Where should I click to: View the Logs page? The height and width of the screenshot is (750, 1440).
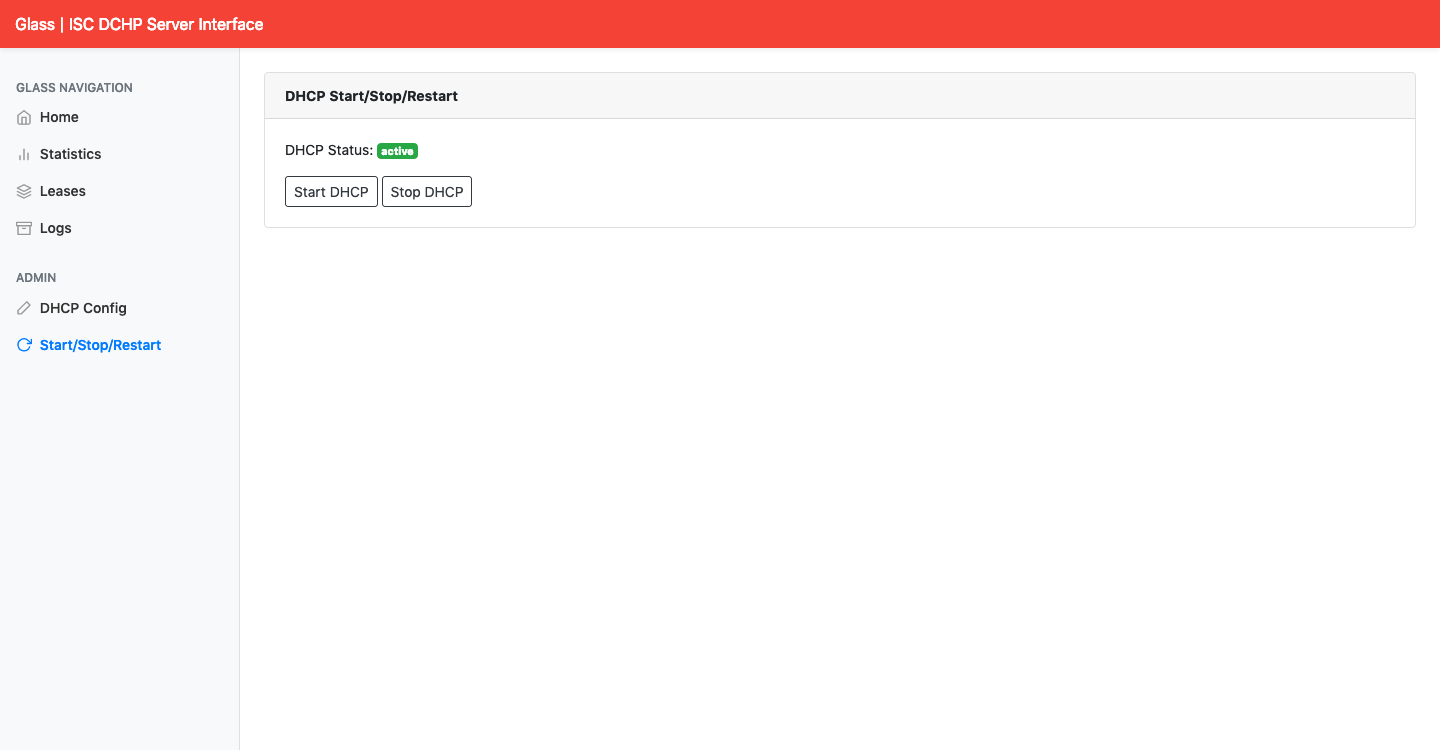[x=55, y=227]
